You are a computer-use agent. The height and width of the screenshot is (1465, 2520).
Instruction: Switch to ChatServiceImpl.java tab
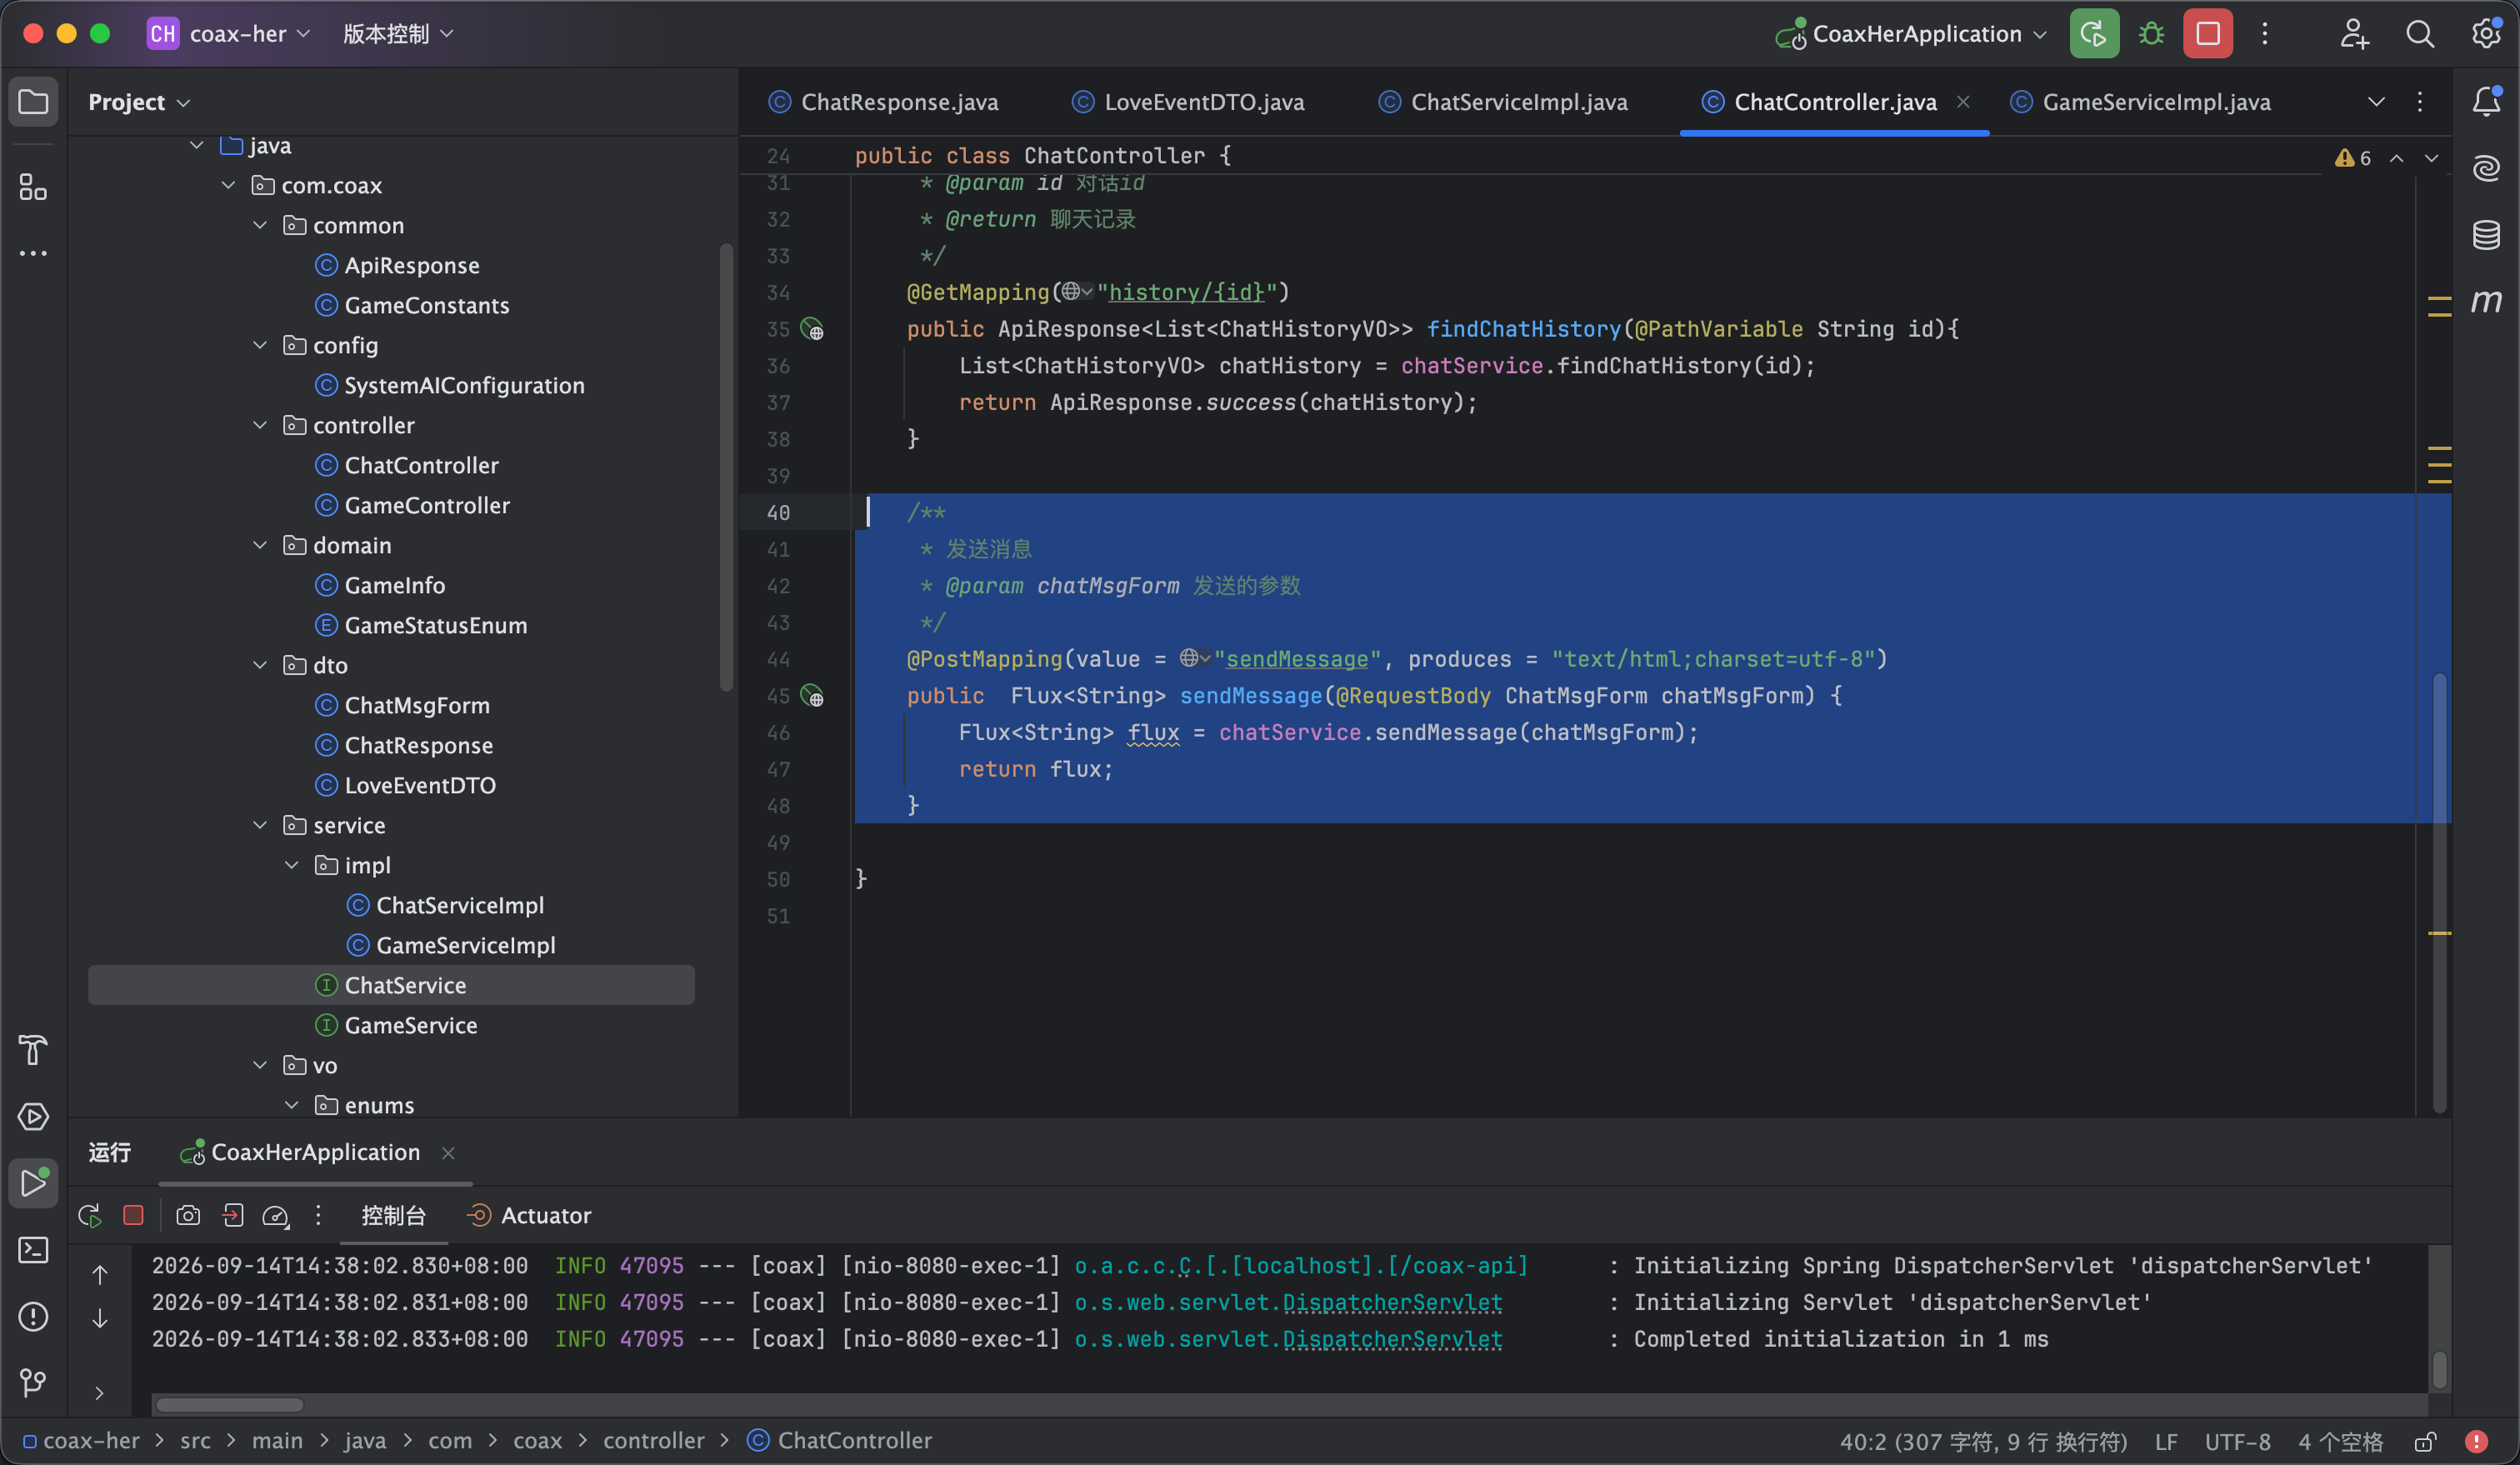(x=1502, y=102)
